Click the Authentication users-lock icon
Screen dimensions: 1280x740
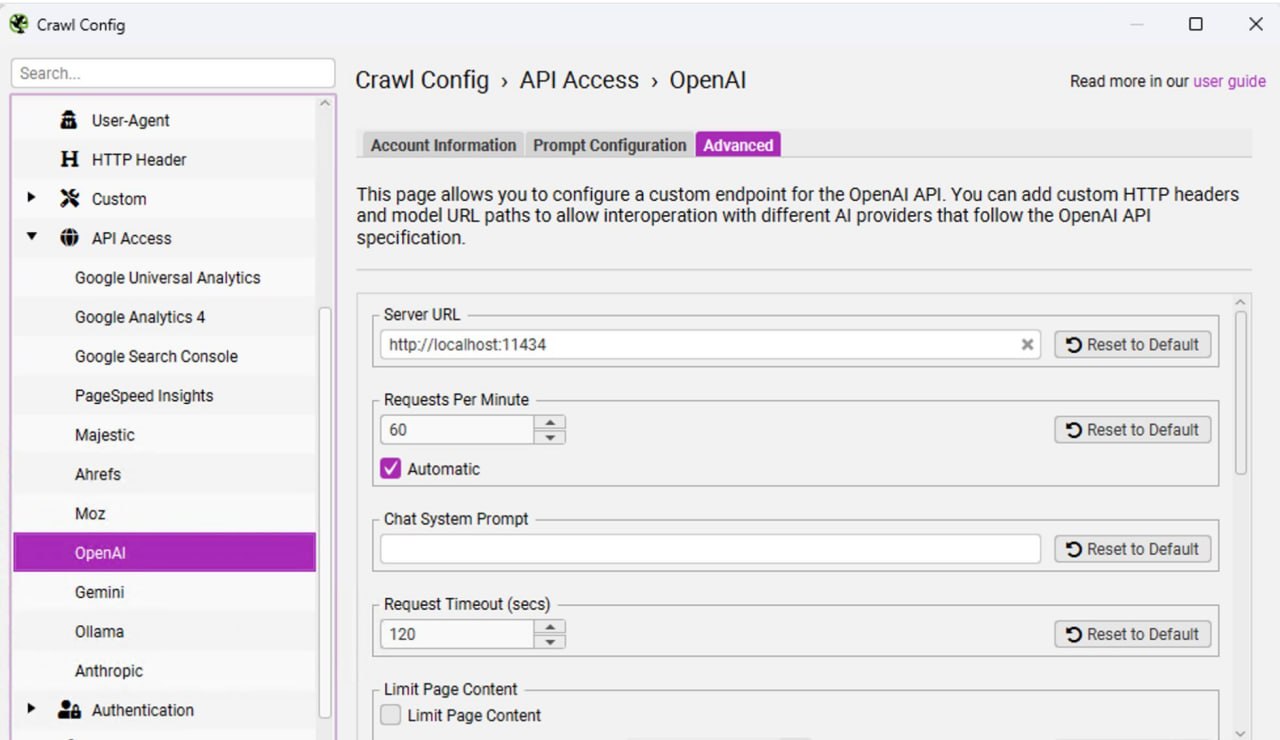pos(69,710)
